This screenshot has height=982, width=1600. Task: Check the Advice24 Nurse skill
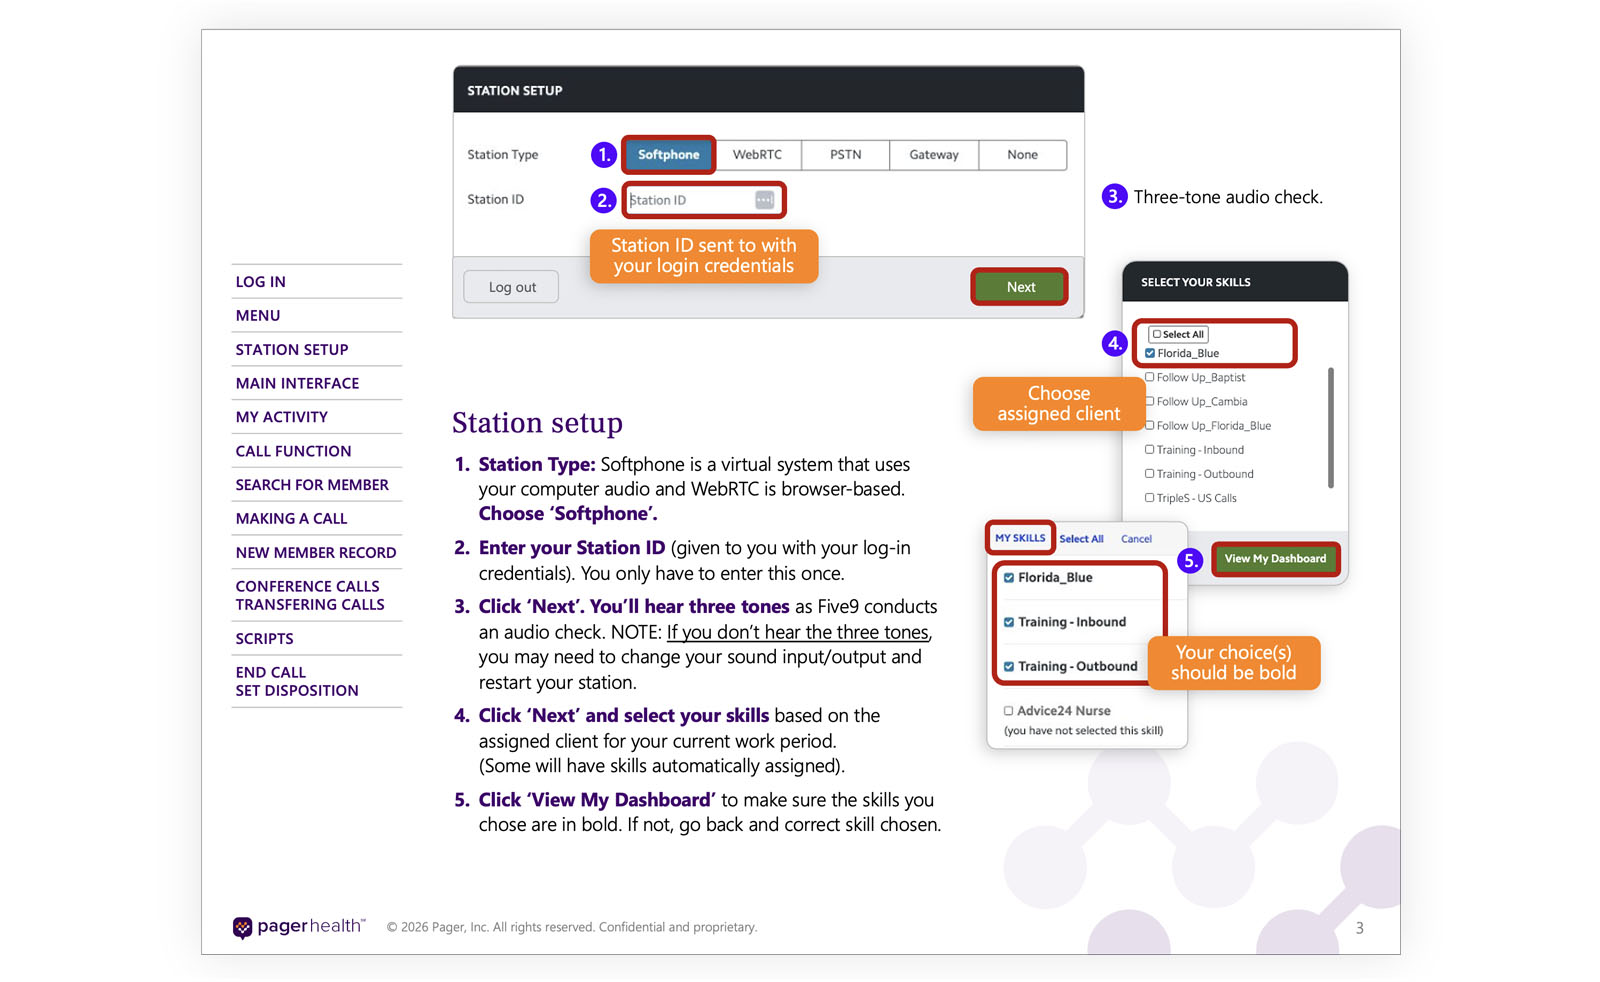pos(1009,711)
